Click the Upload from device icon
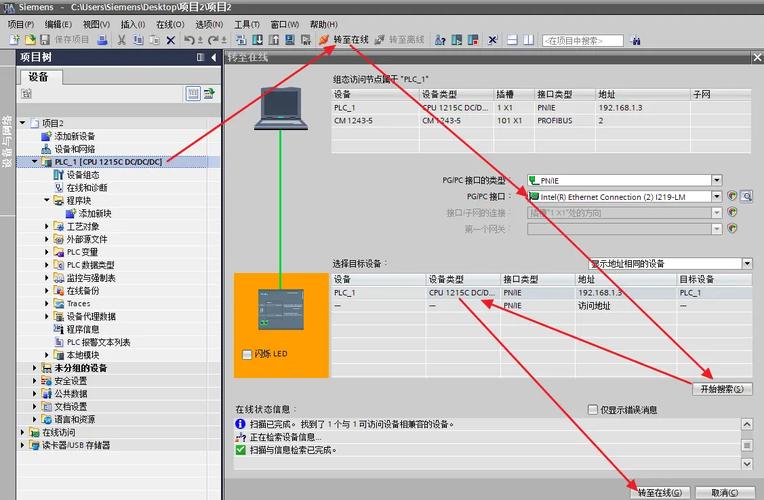764x500 pixels. click(x=273, y=40)
